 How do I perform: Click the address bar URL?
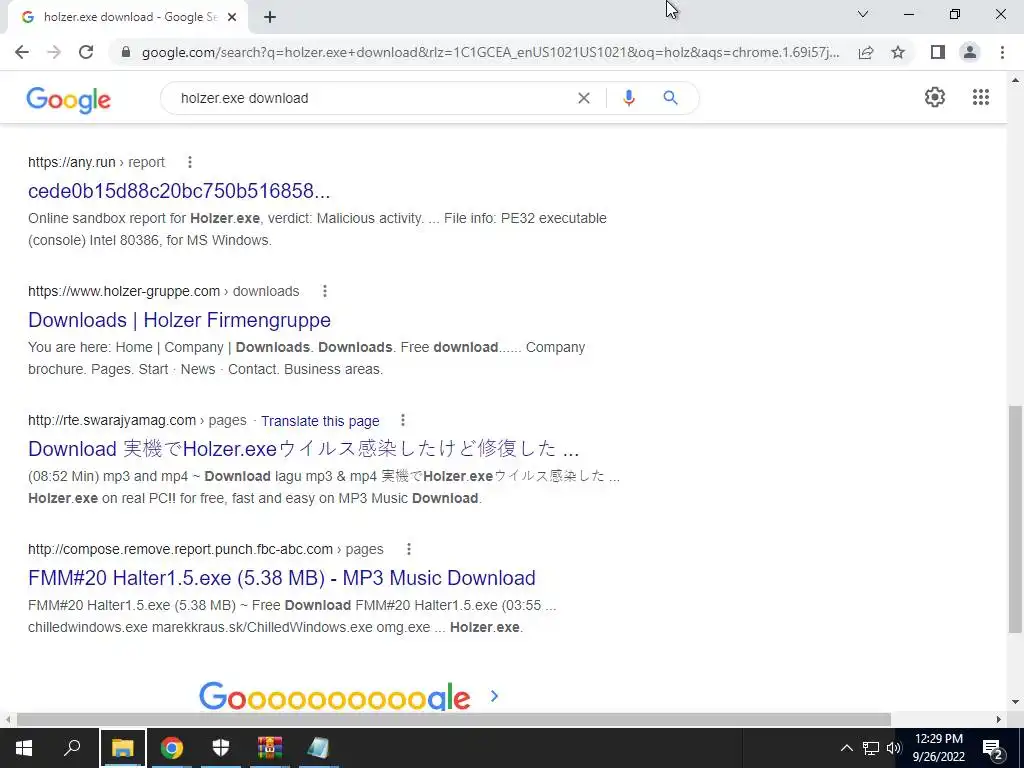click(x=490, y=52)
